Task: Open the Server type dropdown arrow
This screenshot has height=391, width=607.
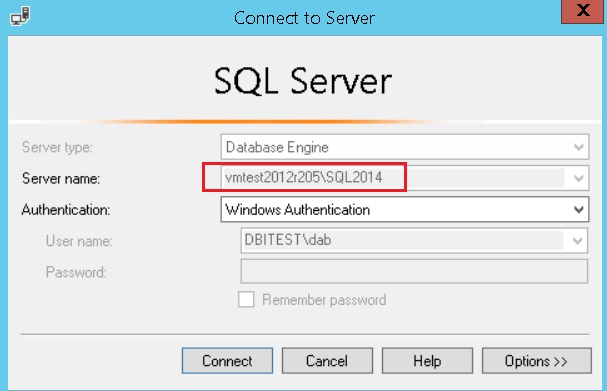Action: pos(579,147)
